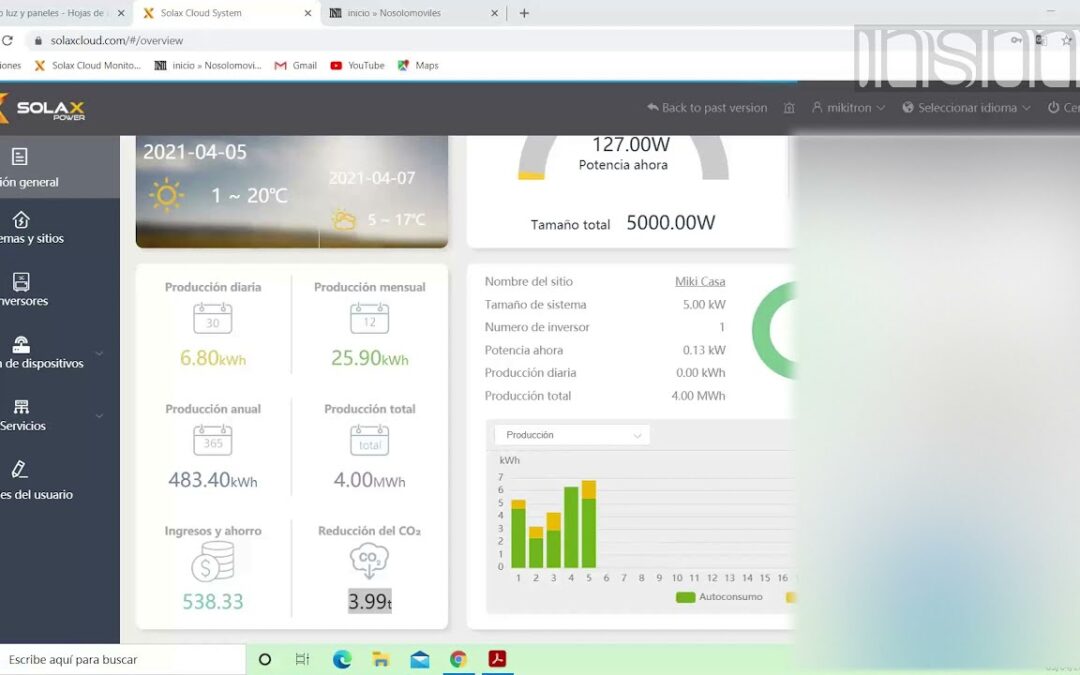Click the monthly production calendar icon

coord(370,318)
